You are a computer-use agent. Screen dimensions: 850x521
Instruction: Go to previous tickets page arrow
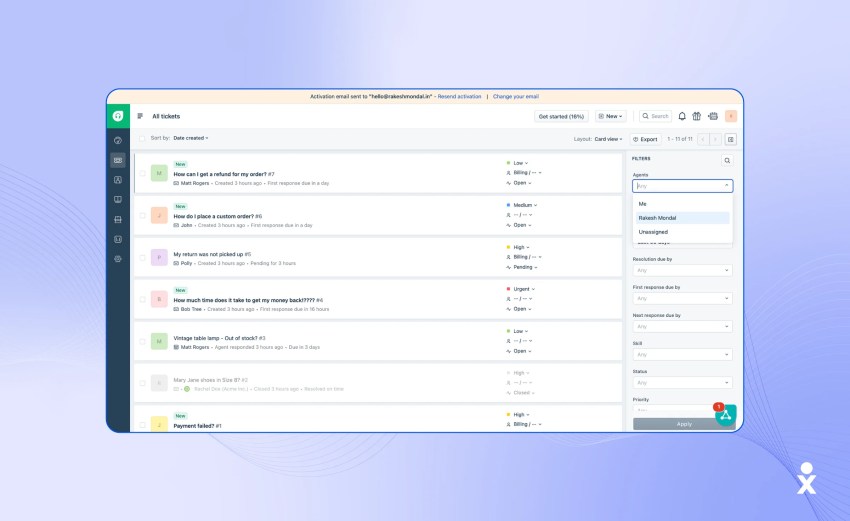[x=703, y=139]
